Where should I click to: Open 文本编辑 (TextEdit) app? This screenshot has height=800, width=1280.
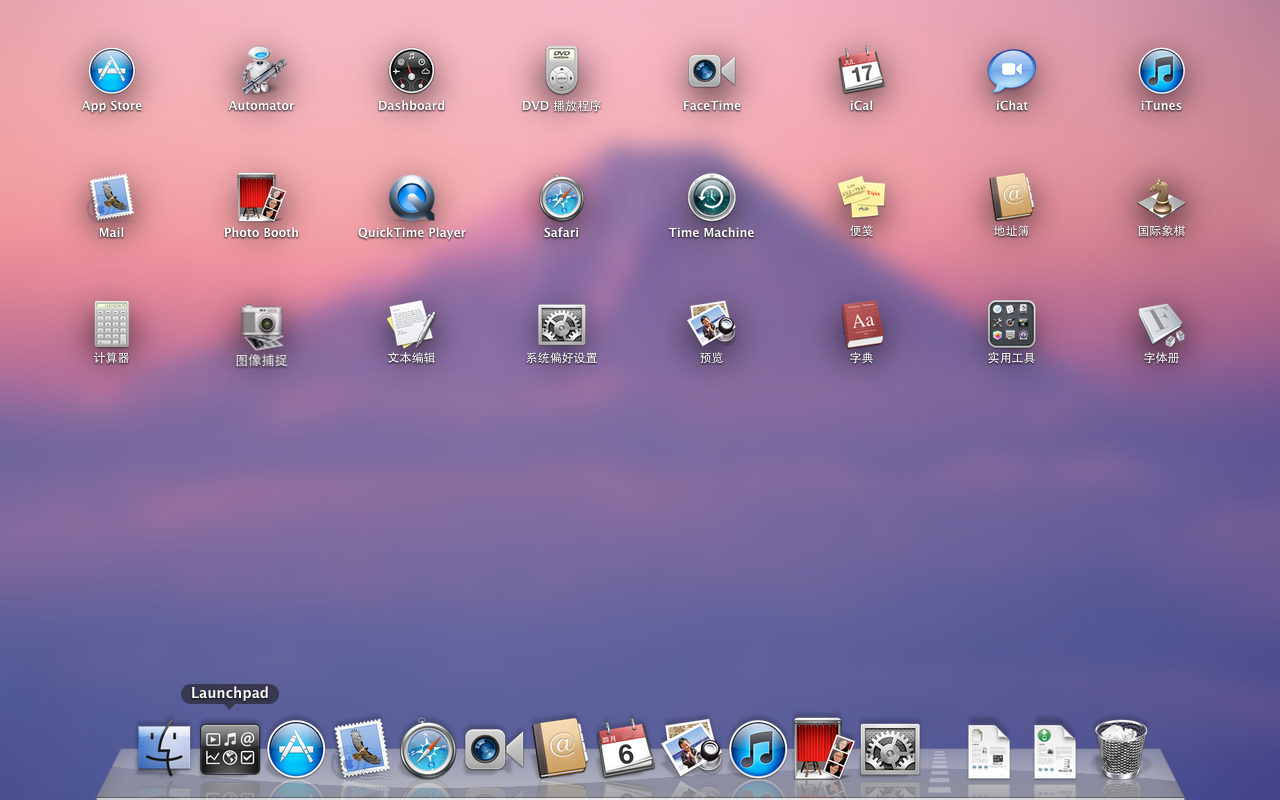coord(411,325)
